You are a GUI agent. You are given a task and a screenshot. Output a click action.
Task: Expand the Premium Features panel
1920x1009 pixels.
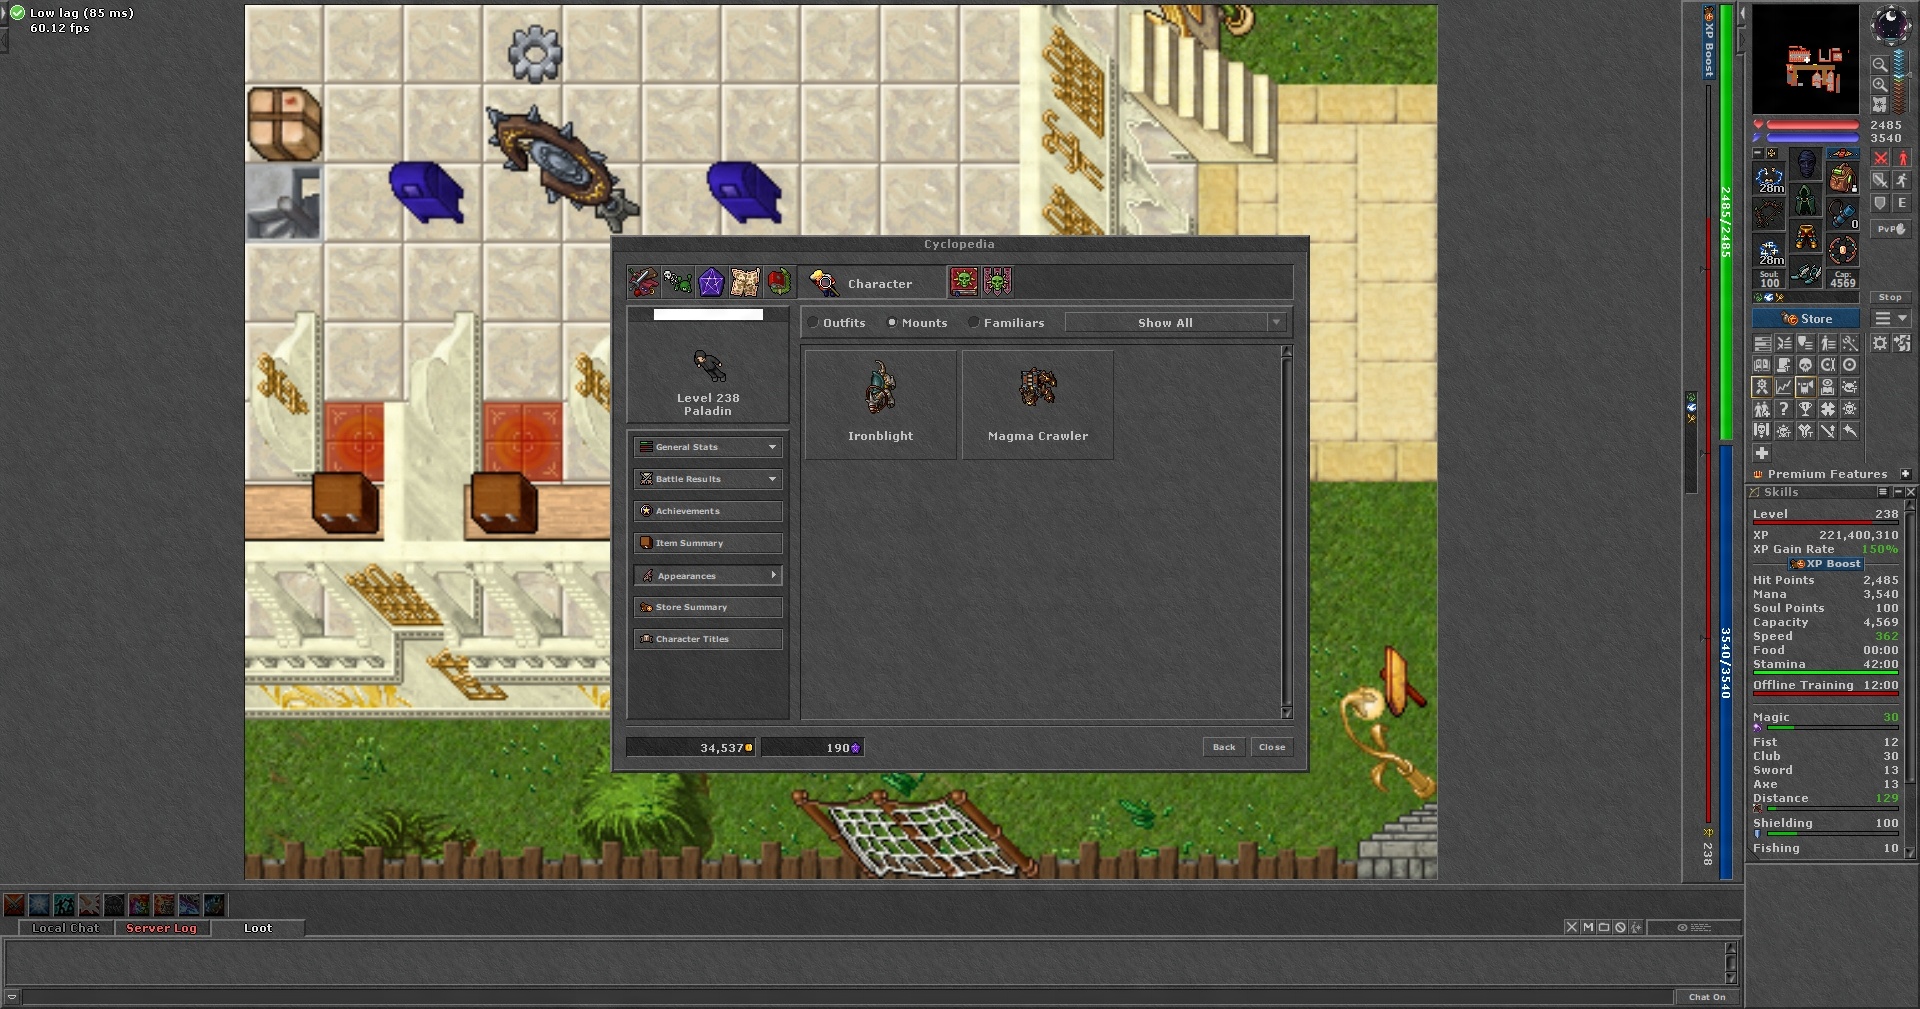click(1905, 474)
